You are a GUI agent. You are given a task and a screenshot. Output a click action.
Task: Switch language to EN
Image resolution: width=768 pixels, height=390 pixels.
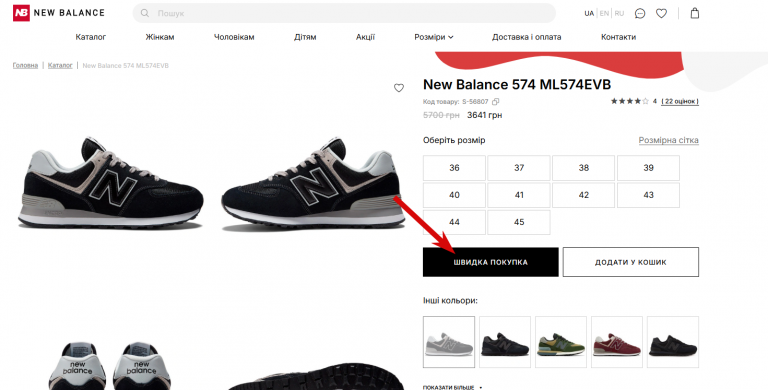[x=604, y=13]
